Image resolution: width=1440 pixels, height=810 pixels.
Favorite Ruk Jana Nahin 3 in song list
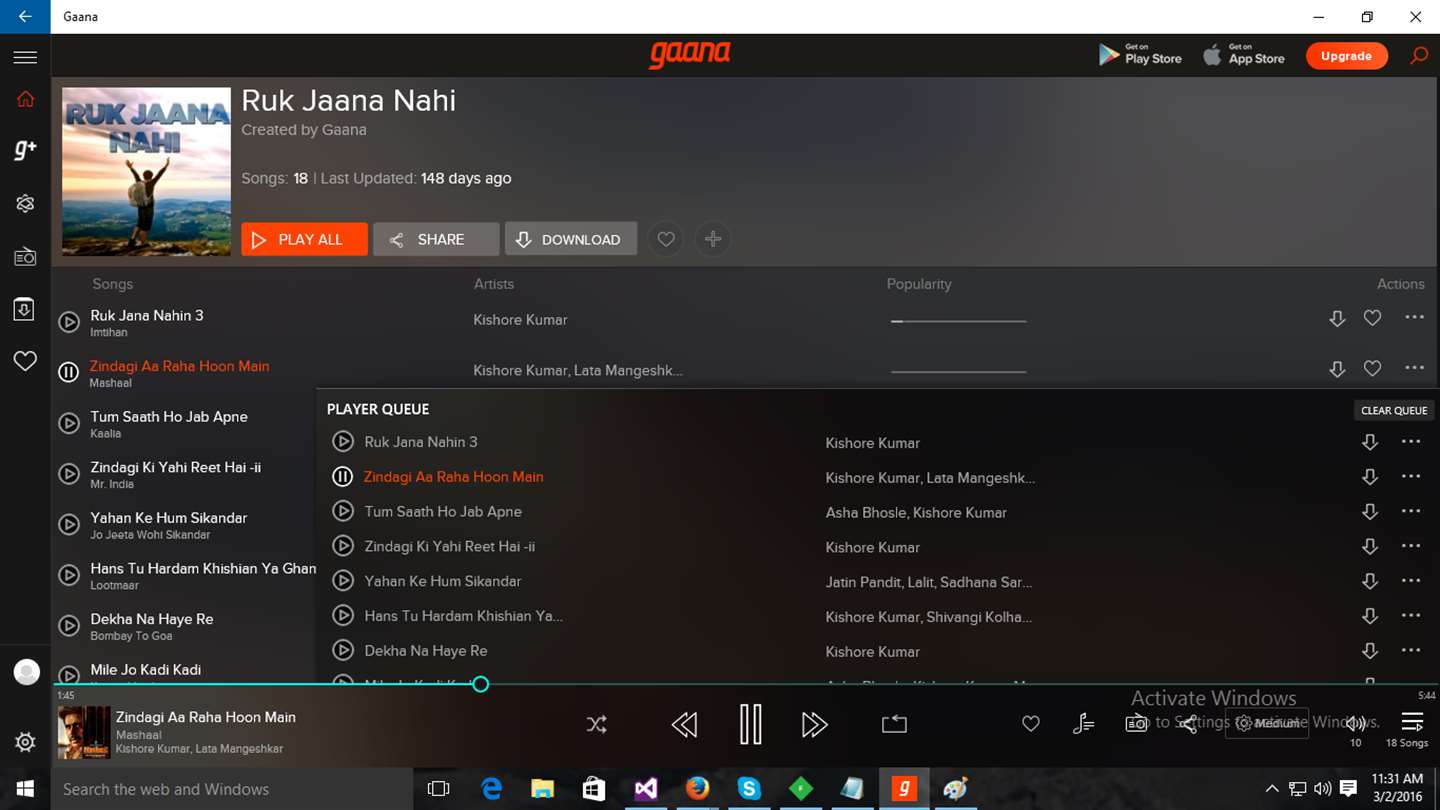1372,318
